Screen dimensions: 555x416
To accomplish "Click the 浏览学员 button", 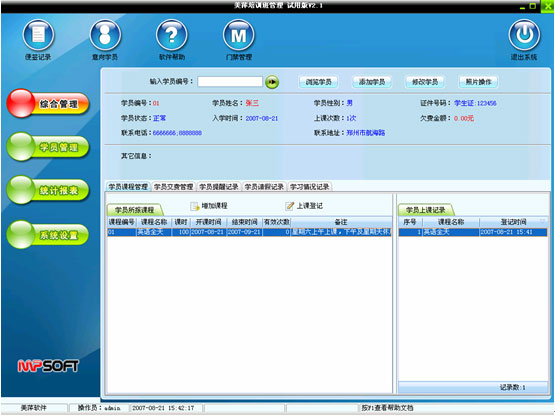I will pos(319,82).
